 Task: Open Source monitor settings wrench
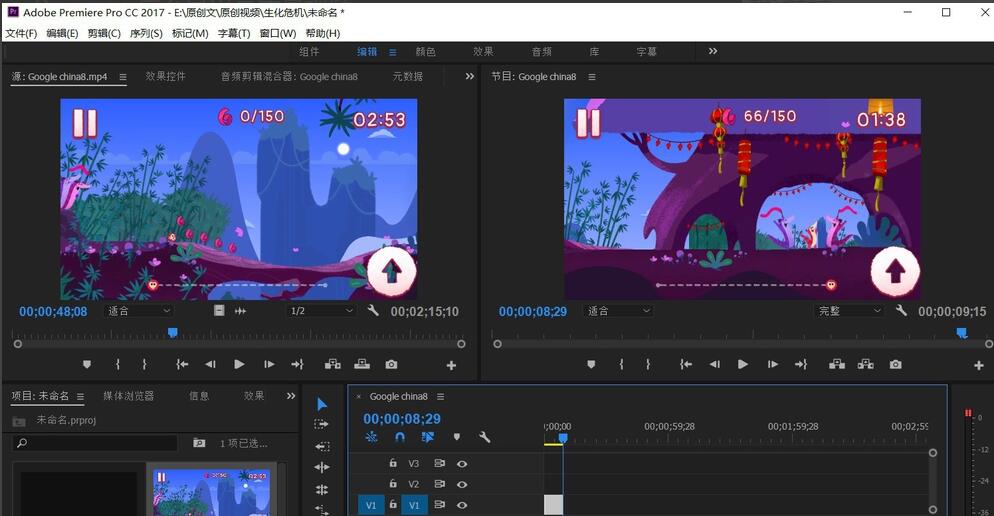pos(373,311)
